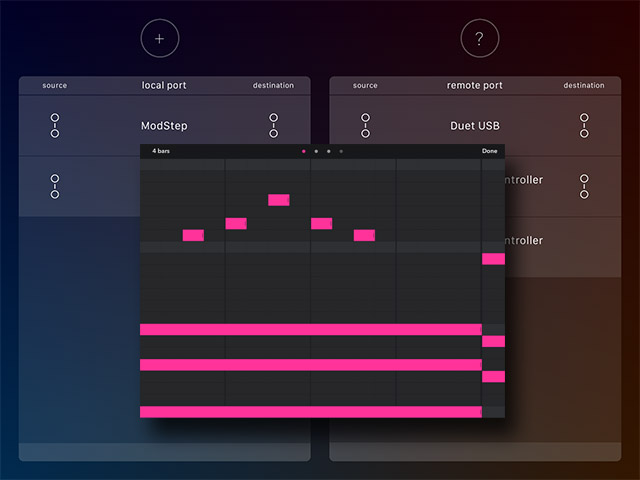Open help with the question mark icon
The image size is (640, 480).
tap(479, 39)
